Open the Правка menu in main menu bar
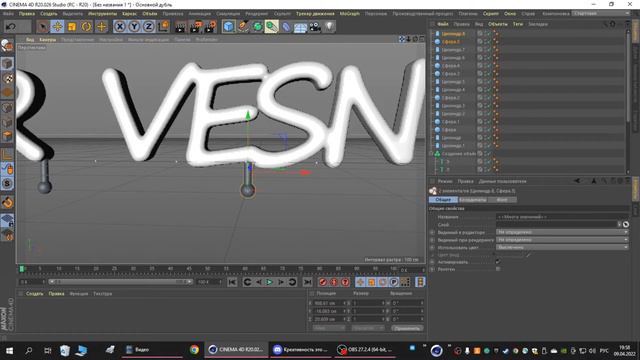The width and height of the screenshot is (640, 360). pos(27,14)
